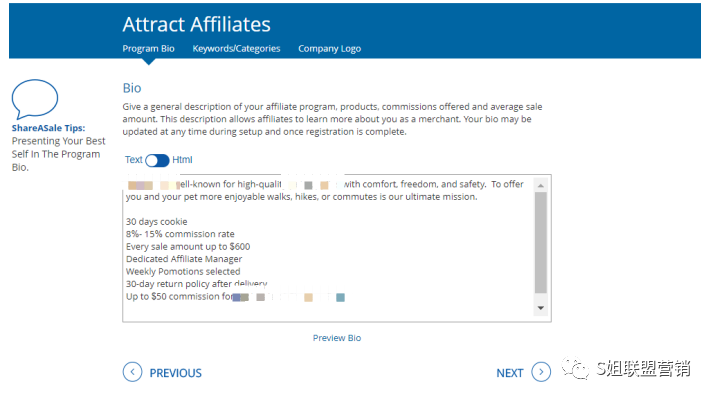The width and height of the screenshot is (713, 400).
Task: Click the Bio section heading
Action: point(132,88)
